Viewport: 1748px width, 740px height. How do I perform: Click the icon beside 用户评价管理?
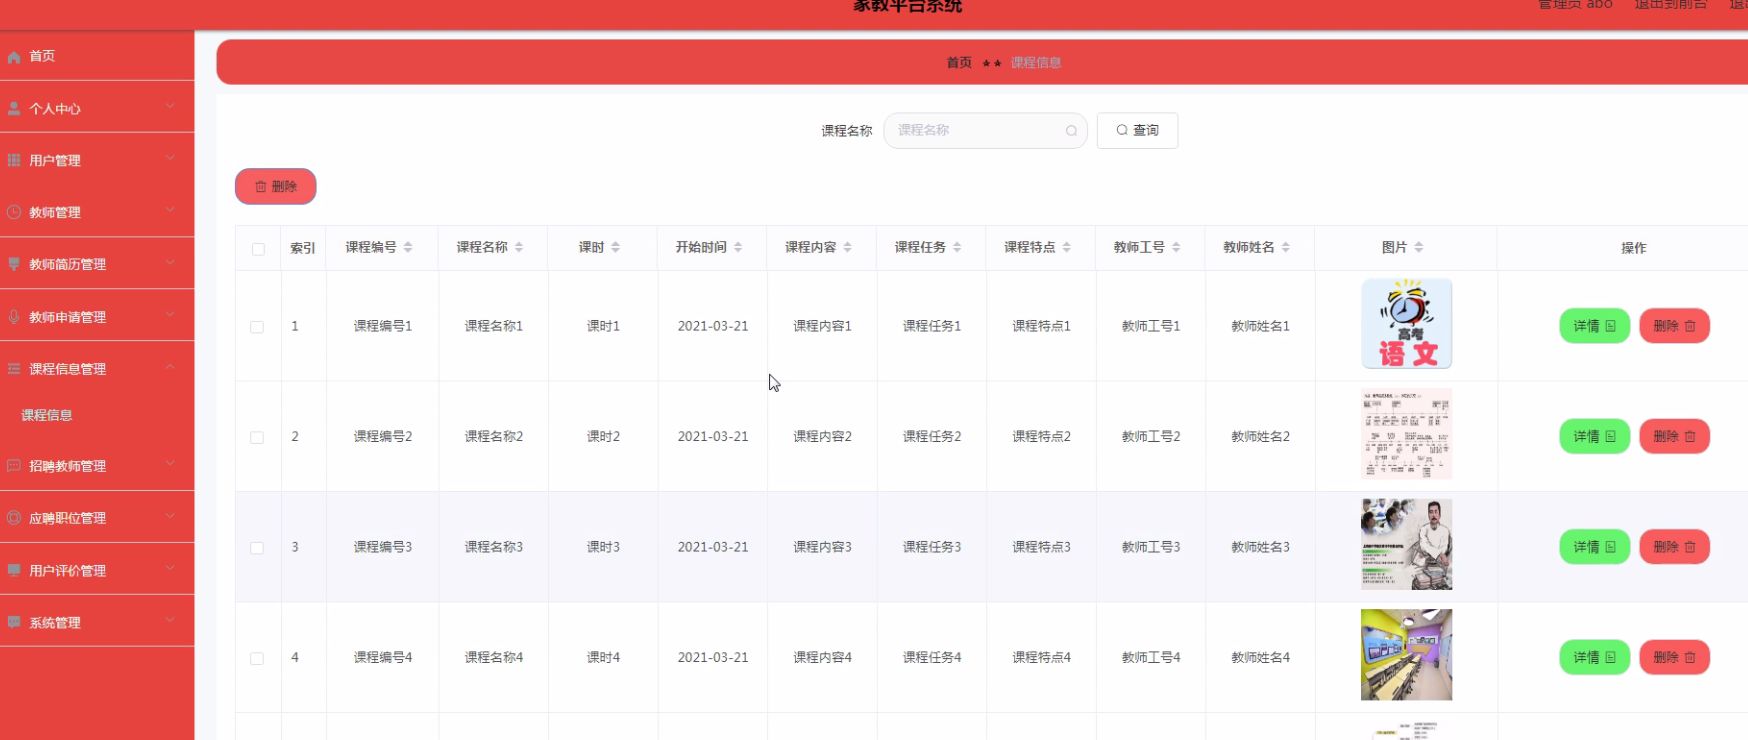14,570
